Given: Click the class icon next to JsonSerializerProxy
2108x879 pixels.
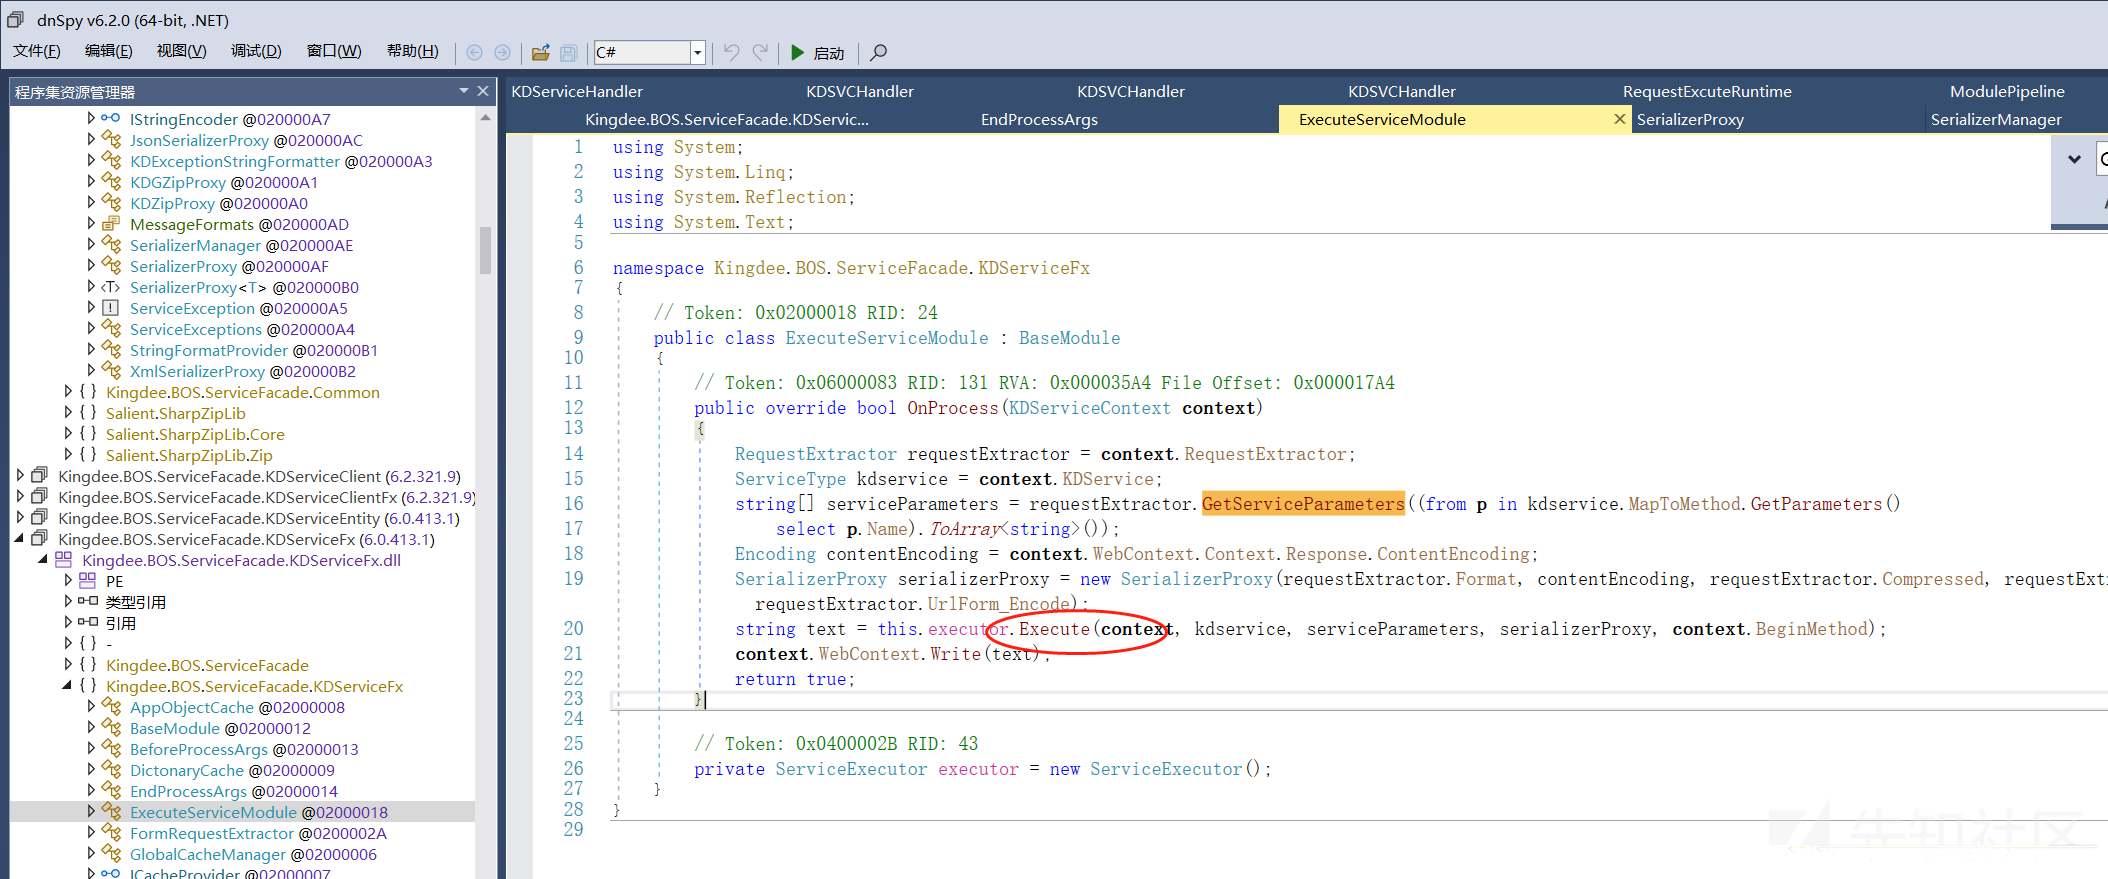Looking at the screenshot, I should [x=111, y=140].
